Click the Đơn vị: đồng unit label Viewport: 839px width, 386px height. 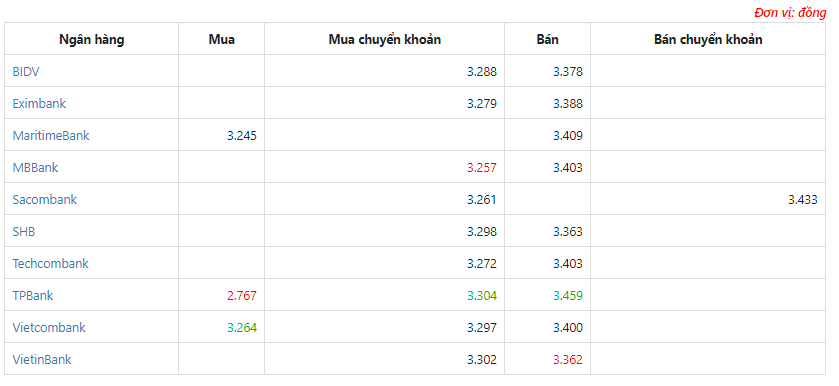click(x=790, y=13)
